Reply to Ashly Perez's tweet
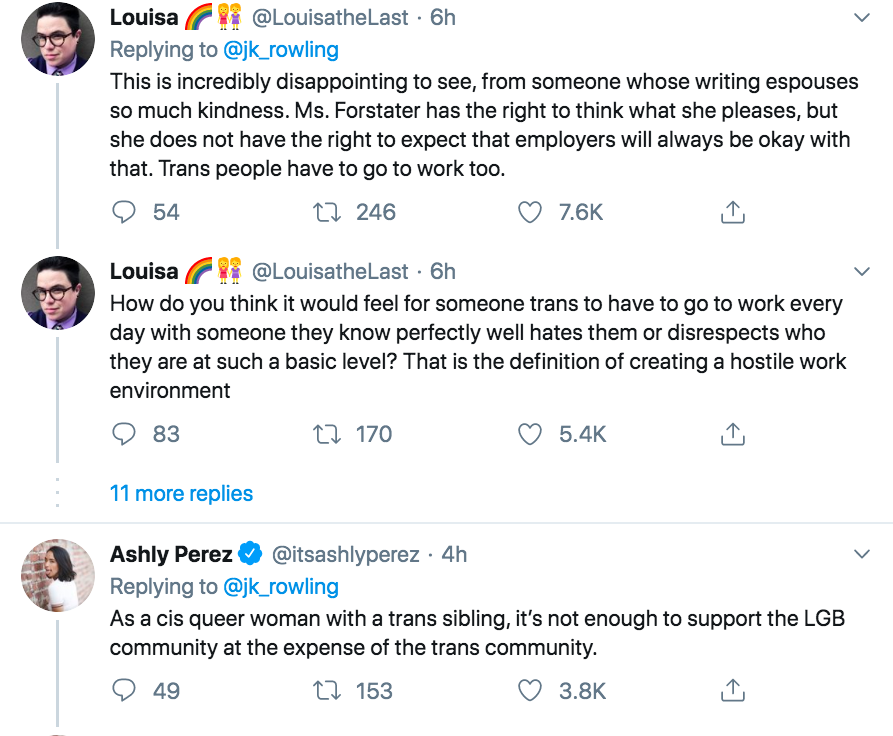Screen dimensions: 893x736 [x=123, y=691]
